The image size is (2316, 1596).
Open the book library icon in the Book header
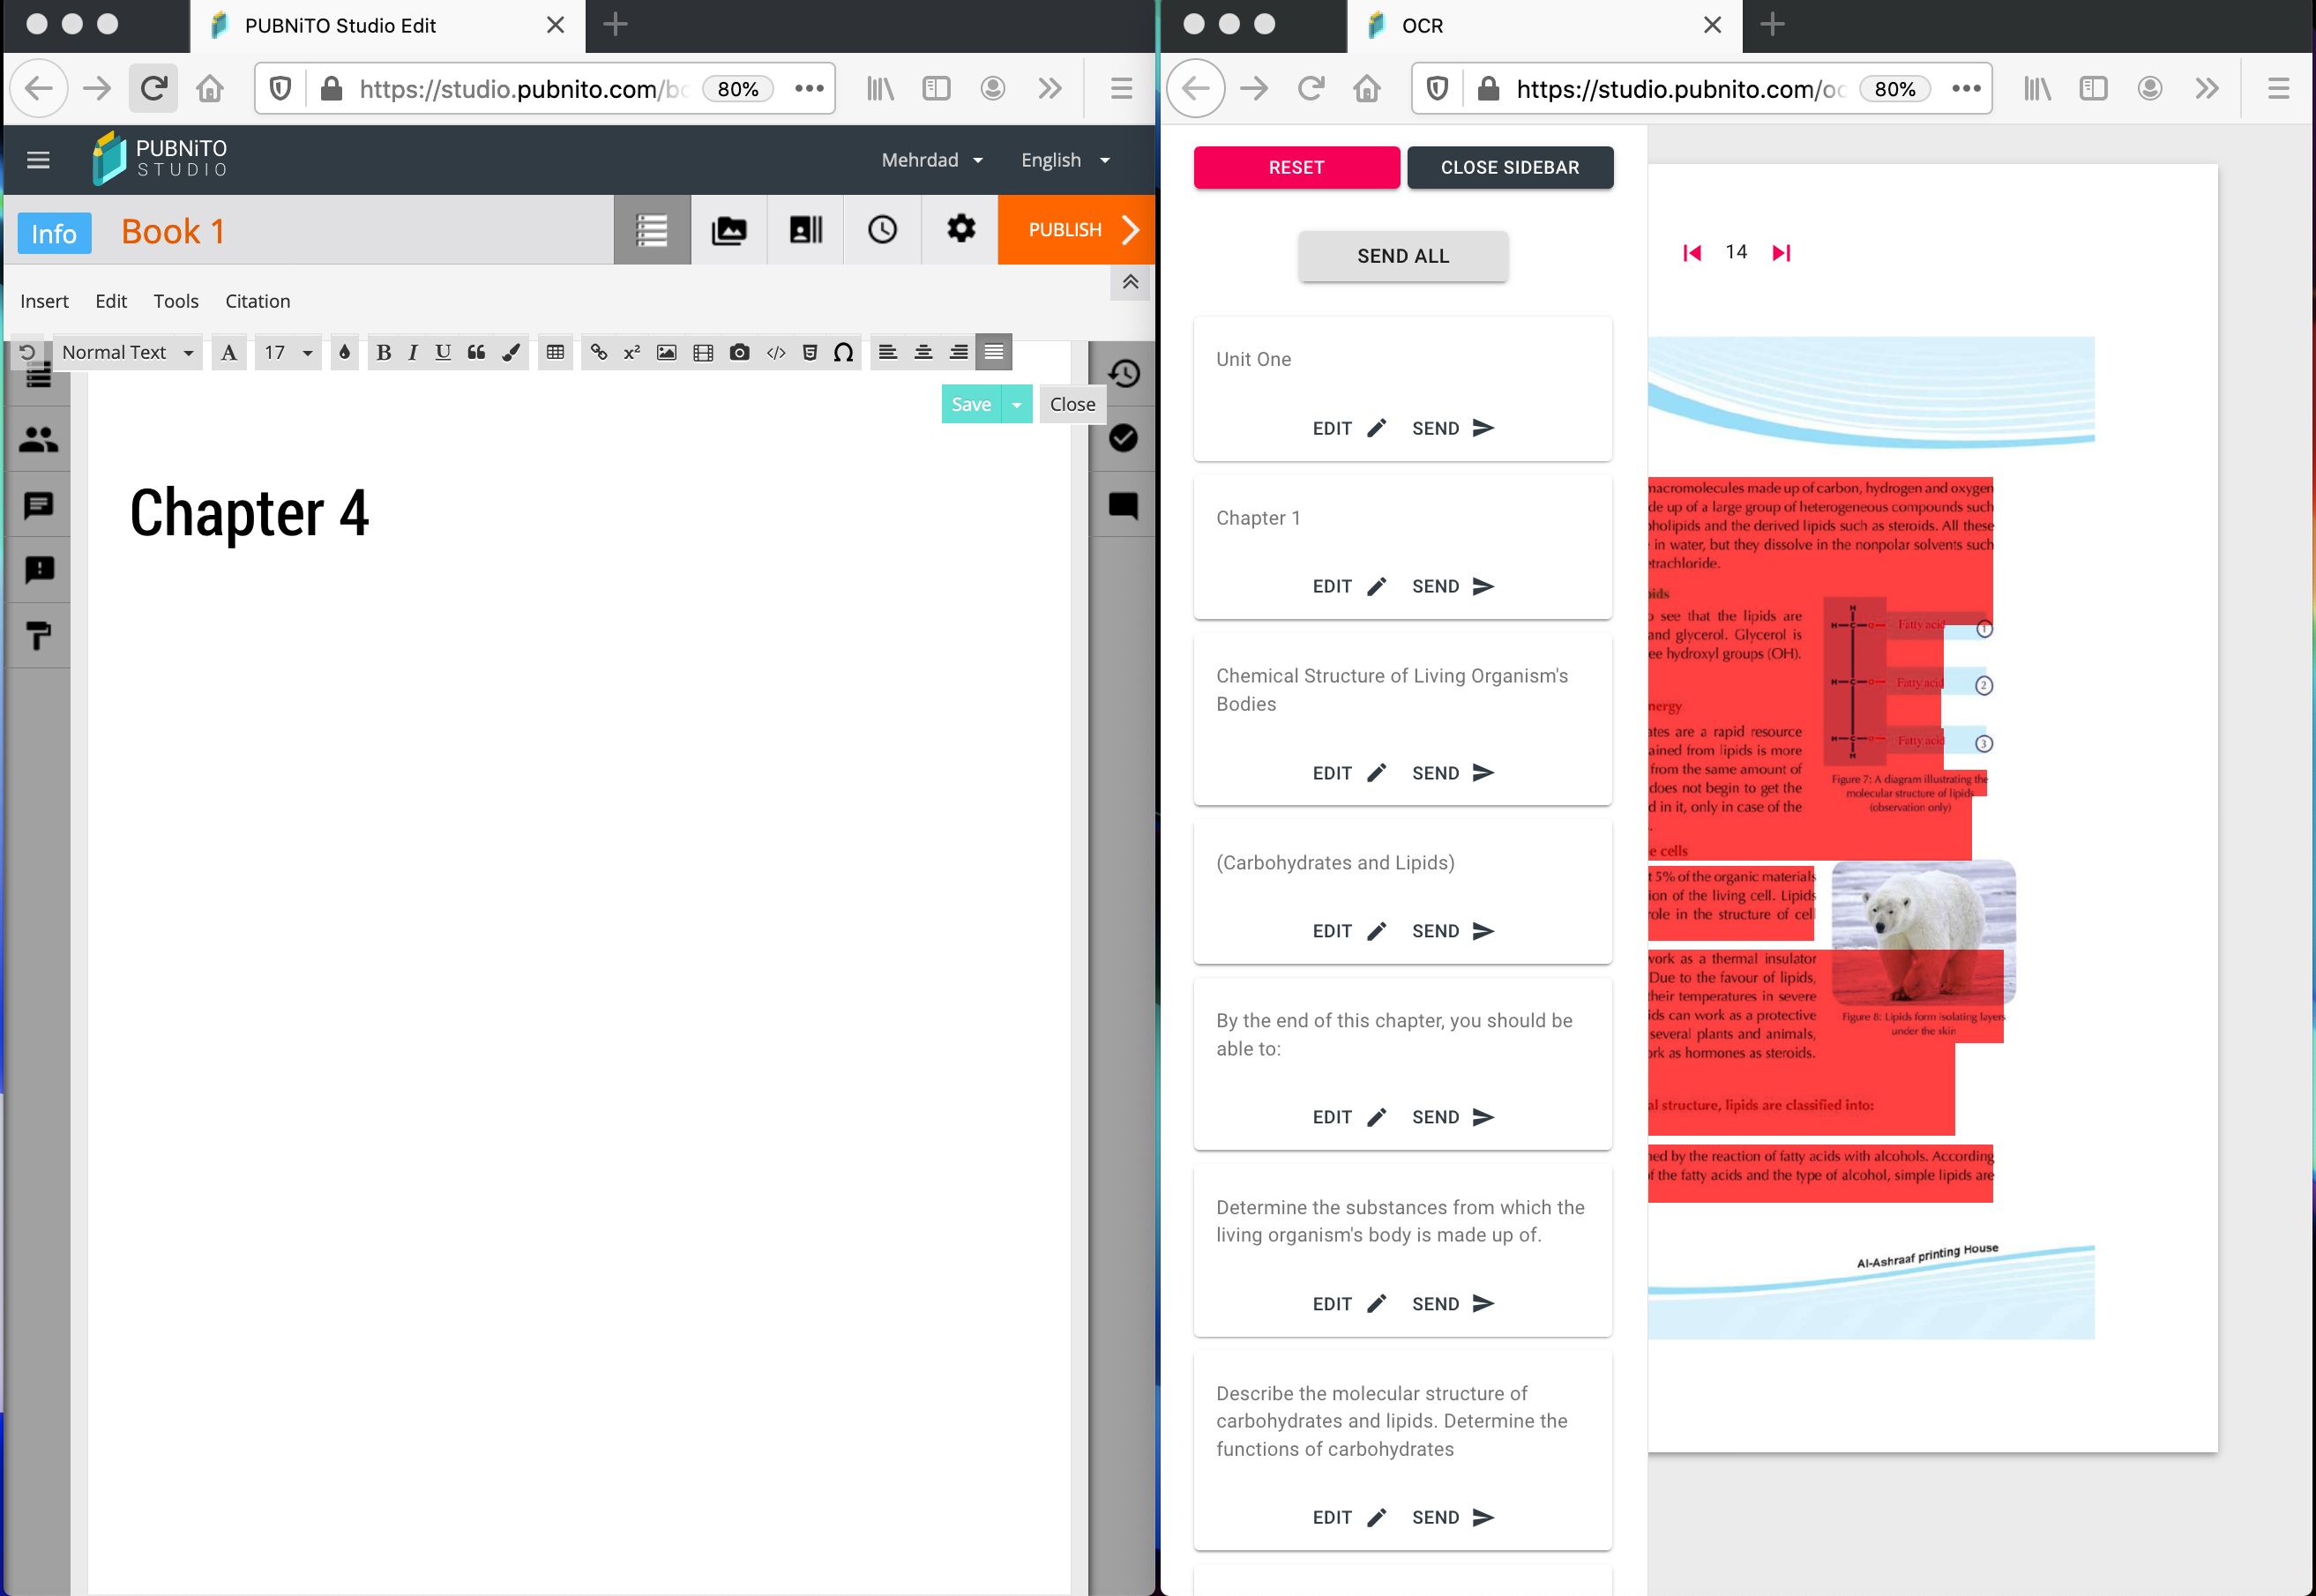[x=806, y=230]
